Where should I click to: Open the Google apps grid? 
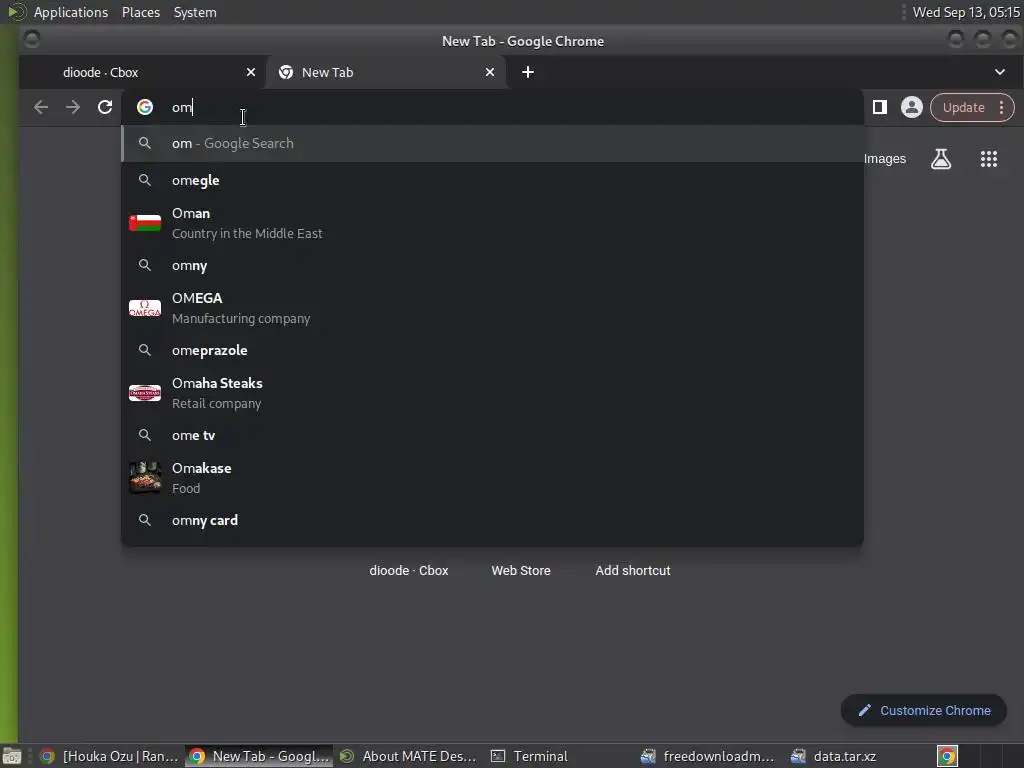(989, 159)
